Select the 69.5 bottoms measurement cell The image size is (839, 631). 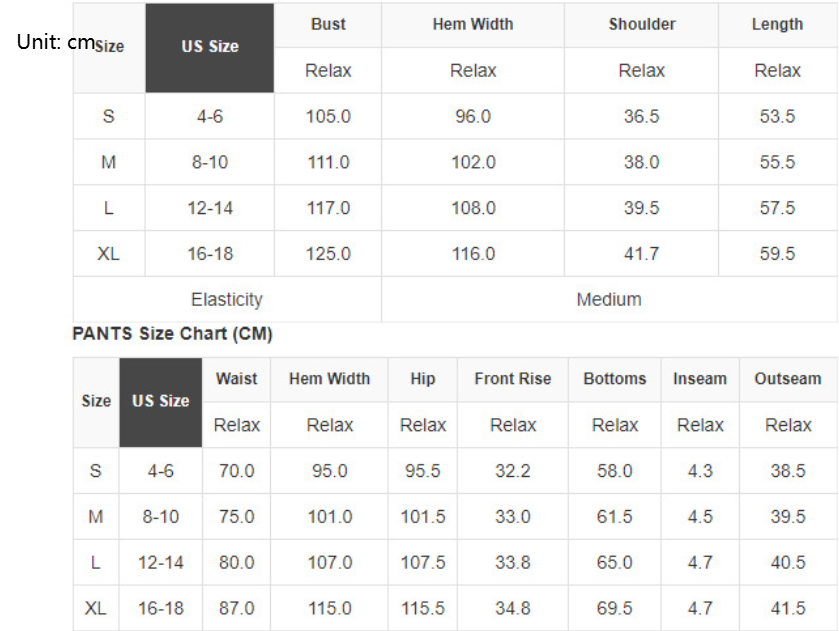[x=614, y=608]
